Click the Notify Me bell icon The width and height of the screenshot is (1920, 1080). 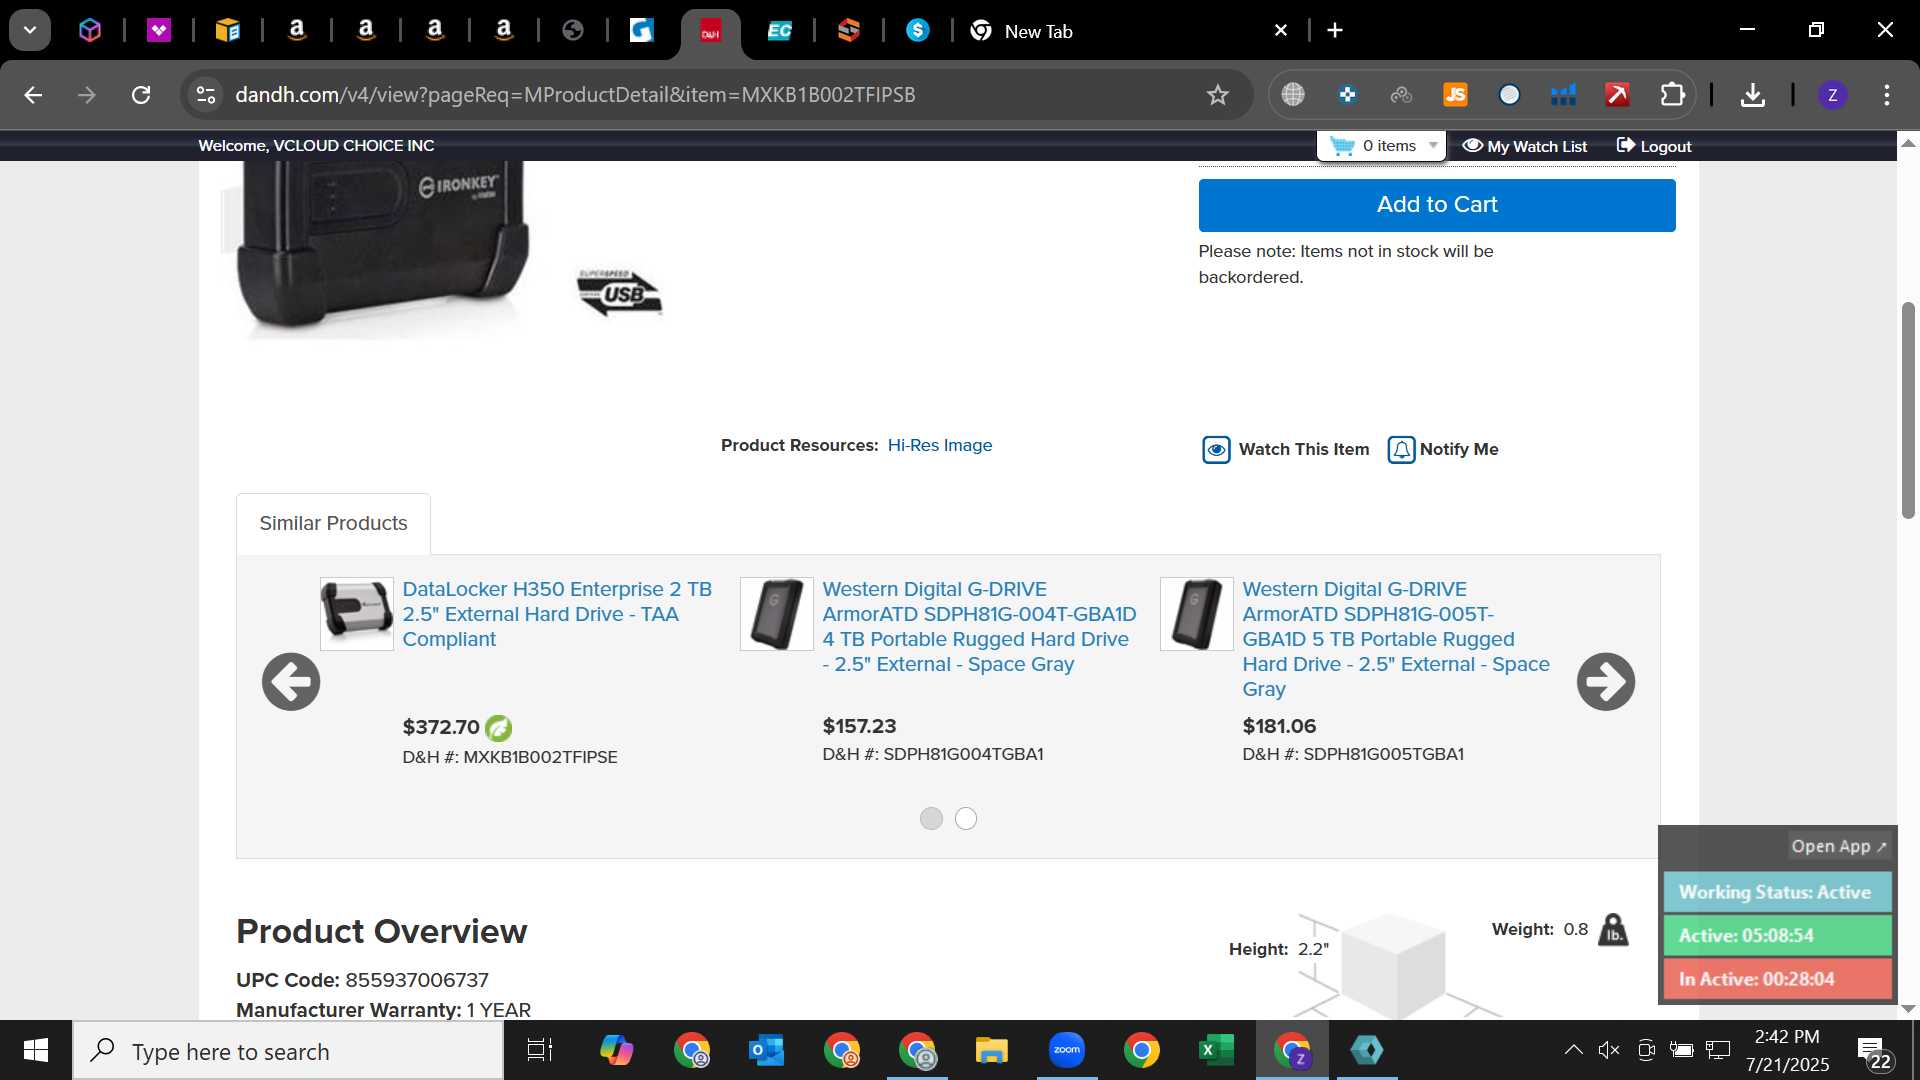tap(1401, 450)
